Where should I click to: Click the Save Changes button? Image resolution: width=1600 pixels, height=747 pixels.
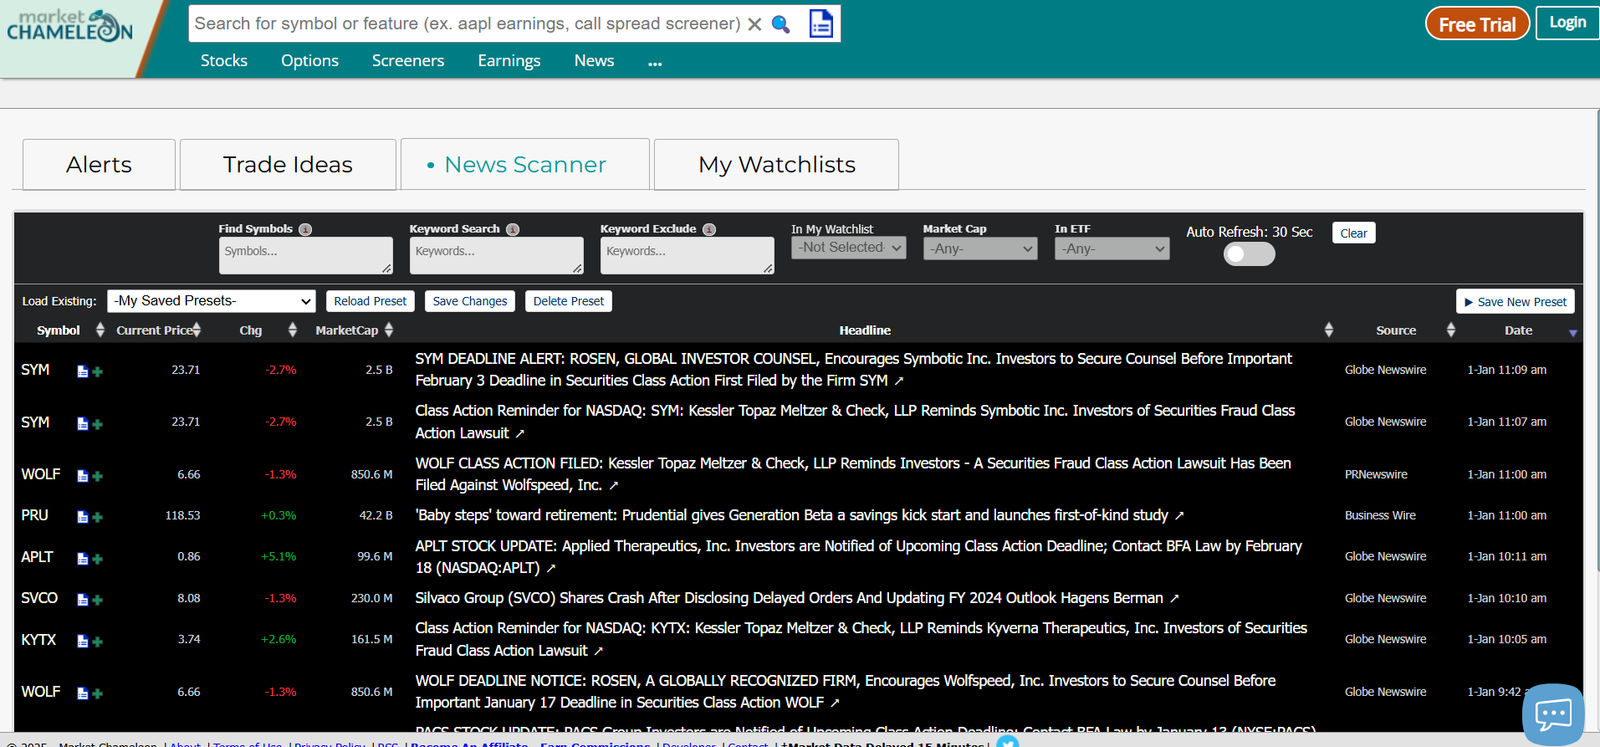click(470, 301)
